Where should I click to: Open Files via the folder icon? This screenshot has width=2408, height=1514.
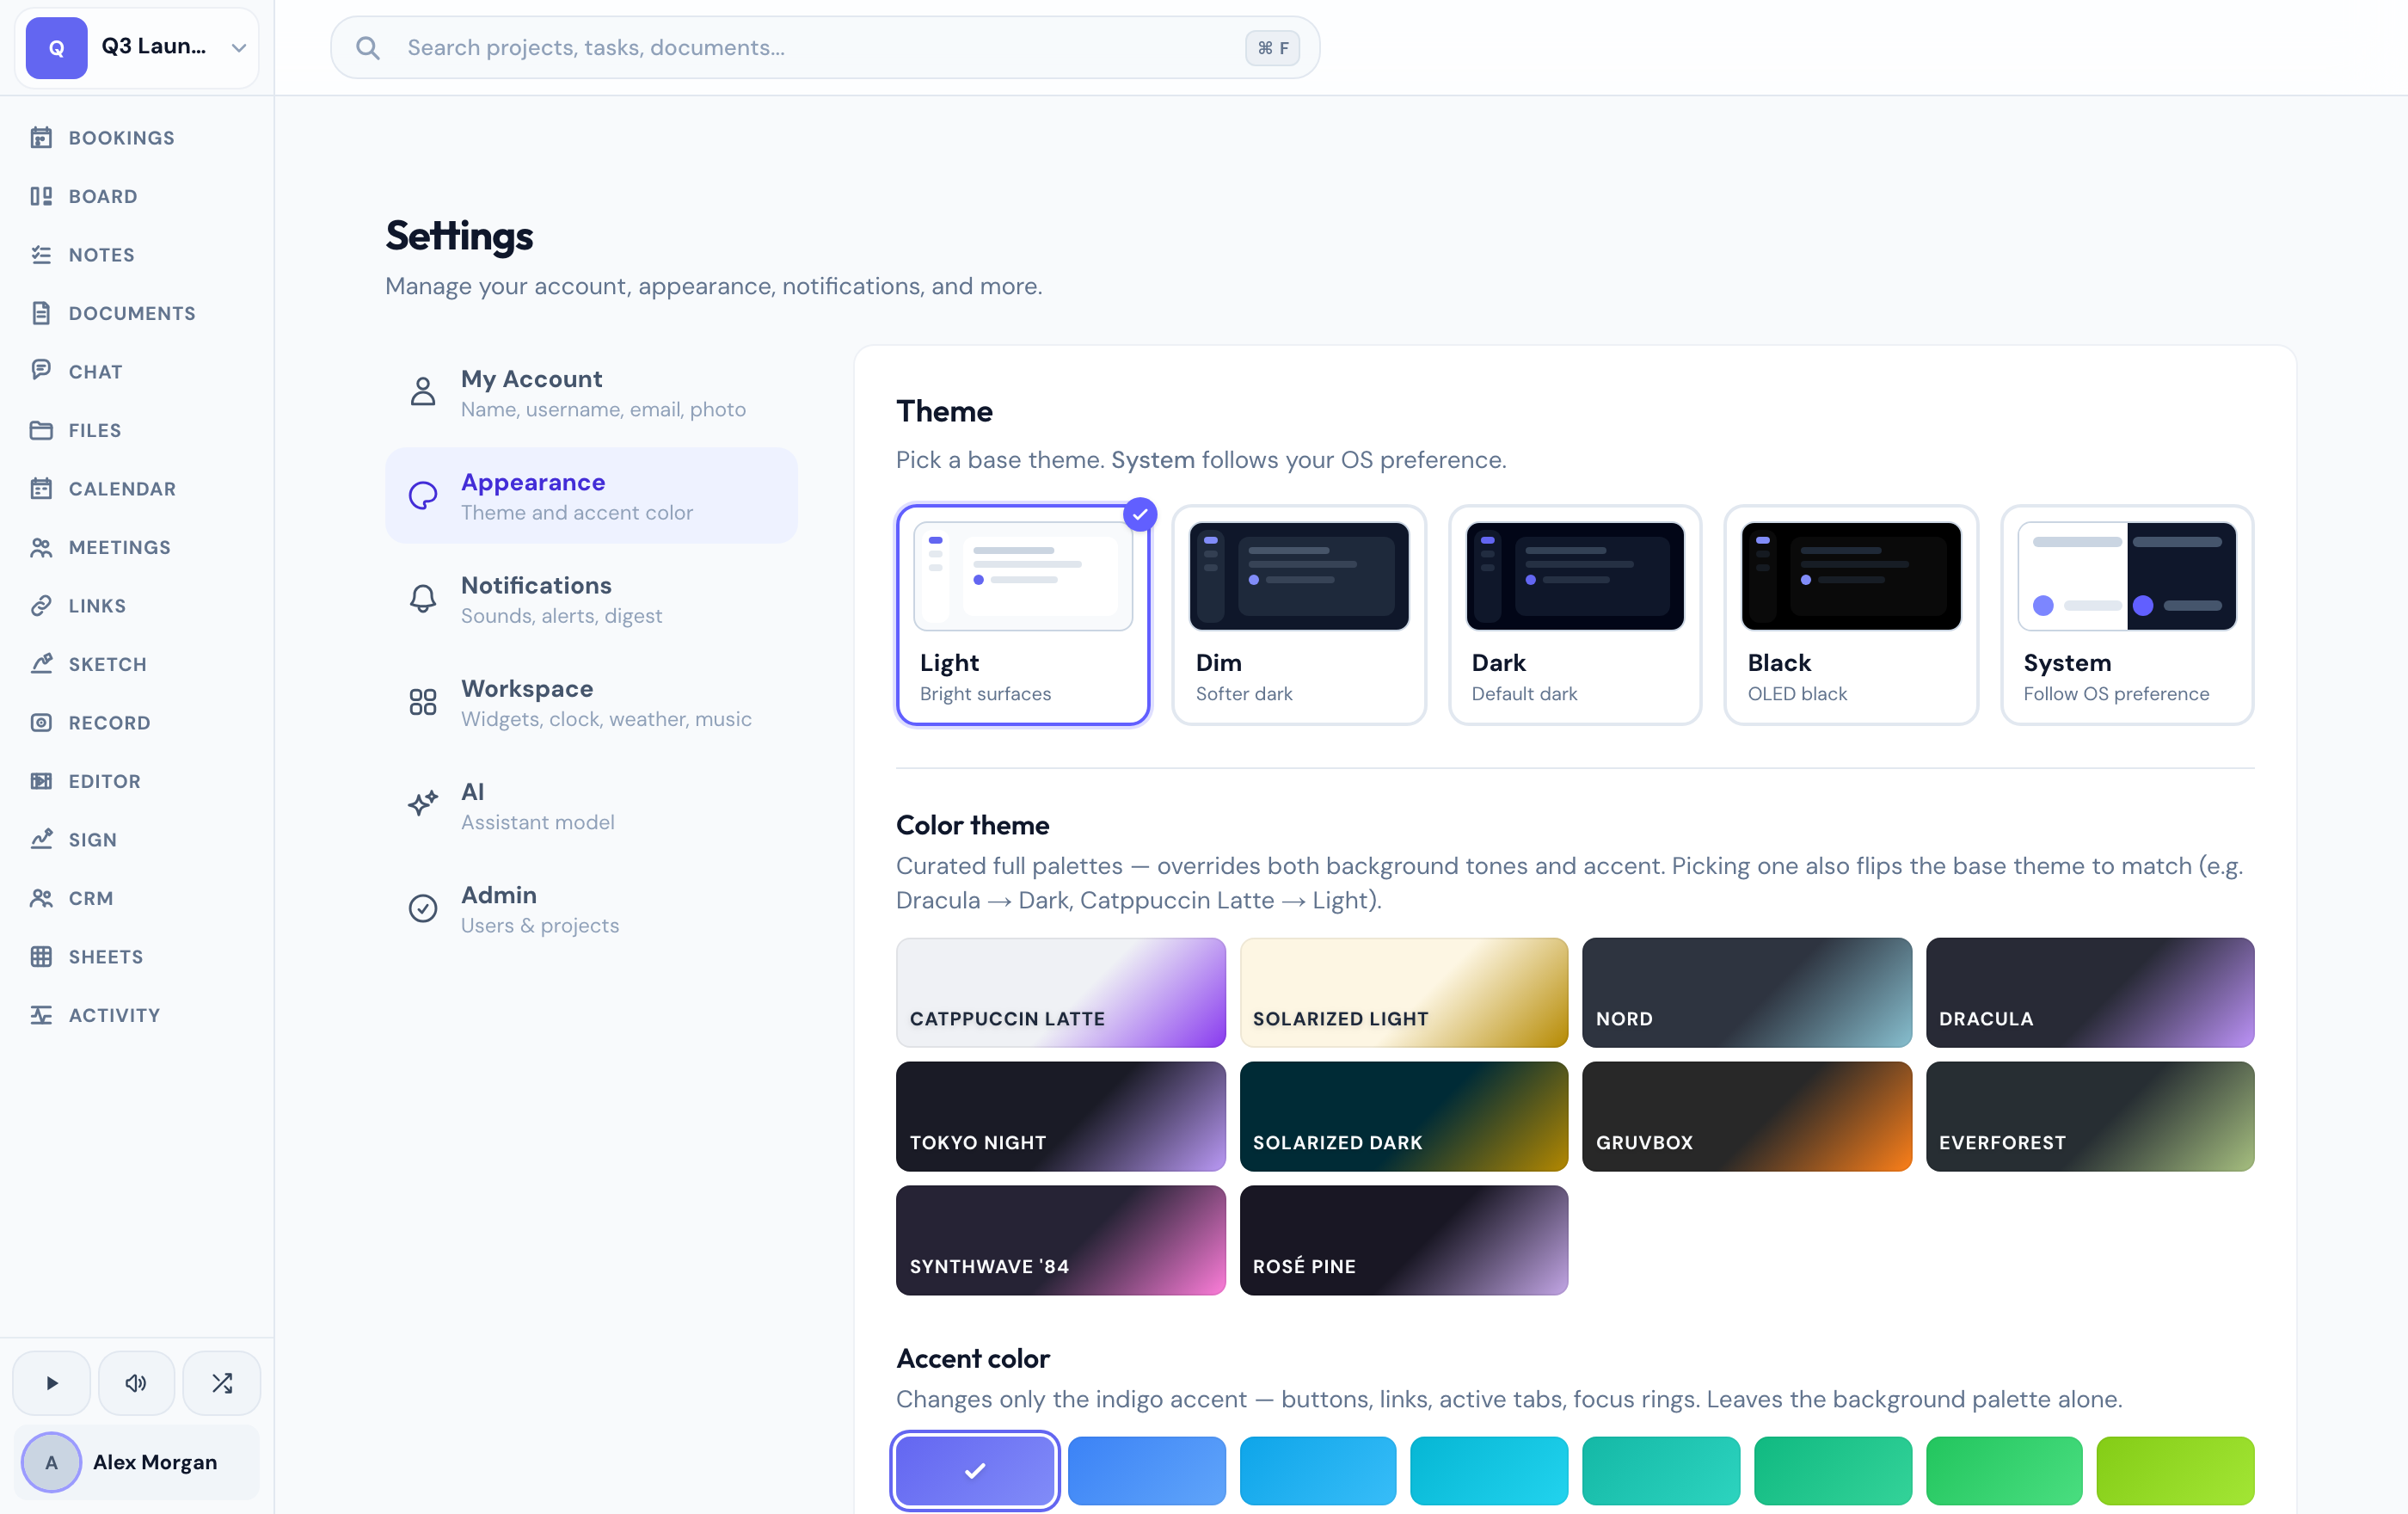pyautogui.click(x=41, y=430)
